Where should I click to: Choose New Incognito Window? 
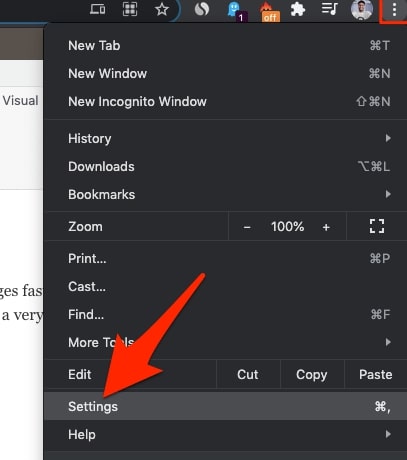(225, 101)
